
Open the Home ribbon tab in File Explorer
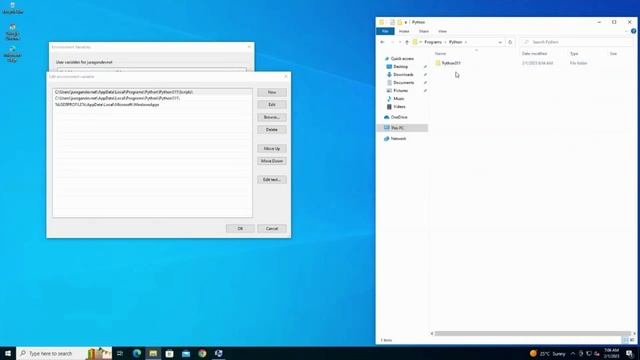tap(404, 31)
